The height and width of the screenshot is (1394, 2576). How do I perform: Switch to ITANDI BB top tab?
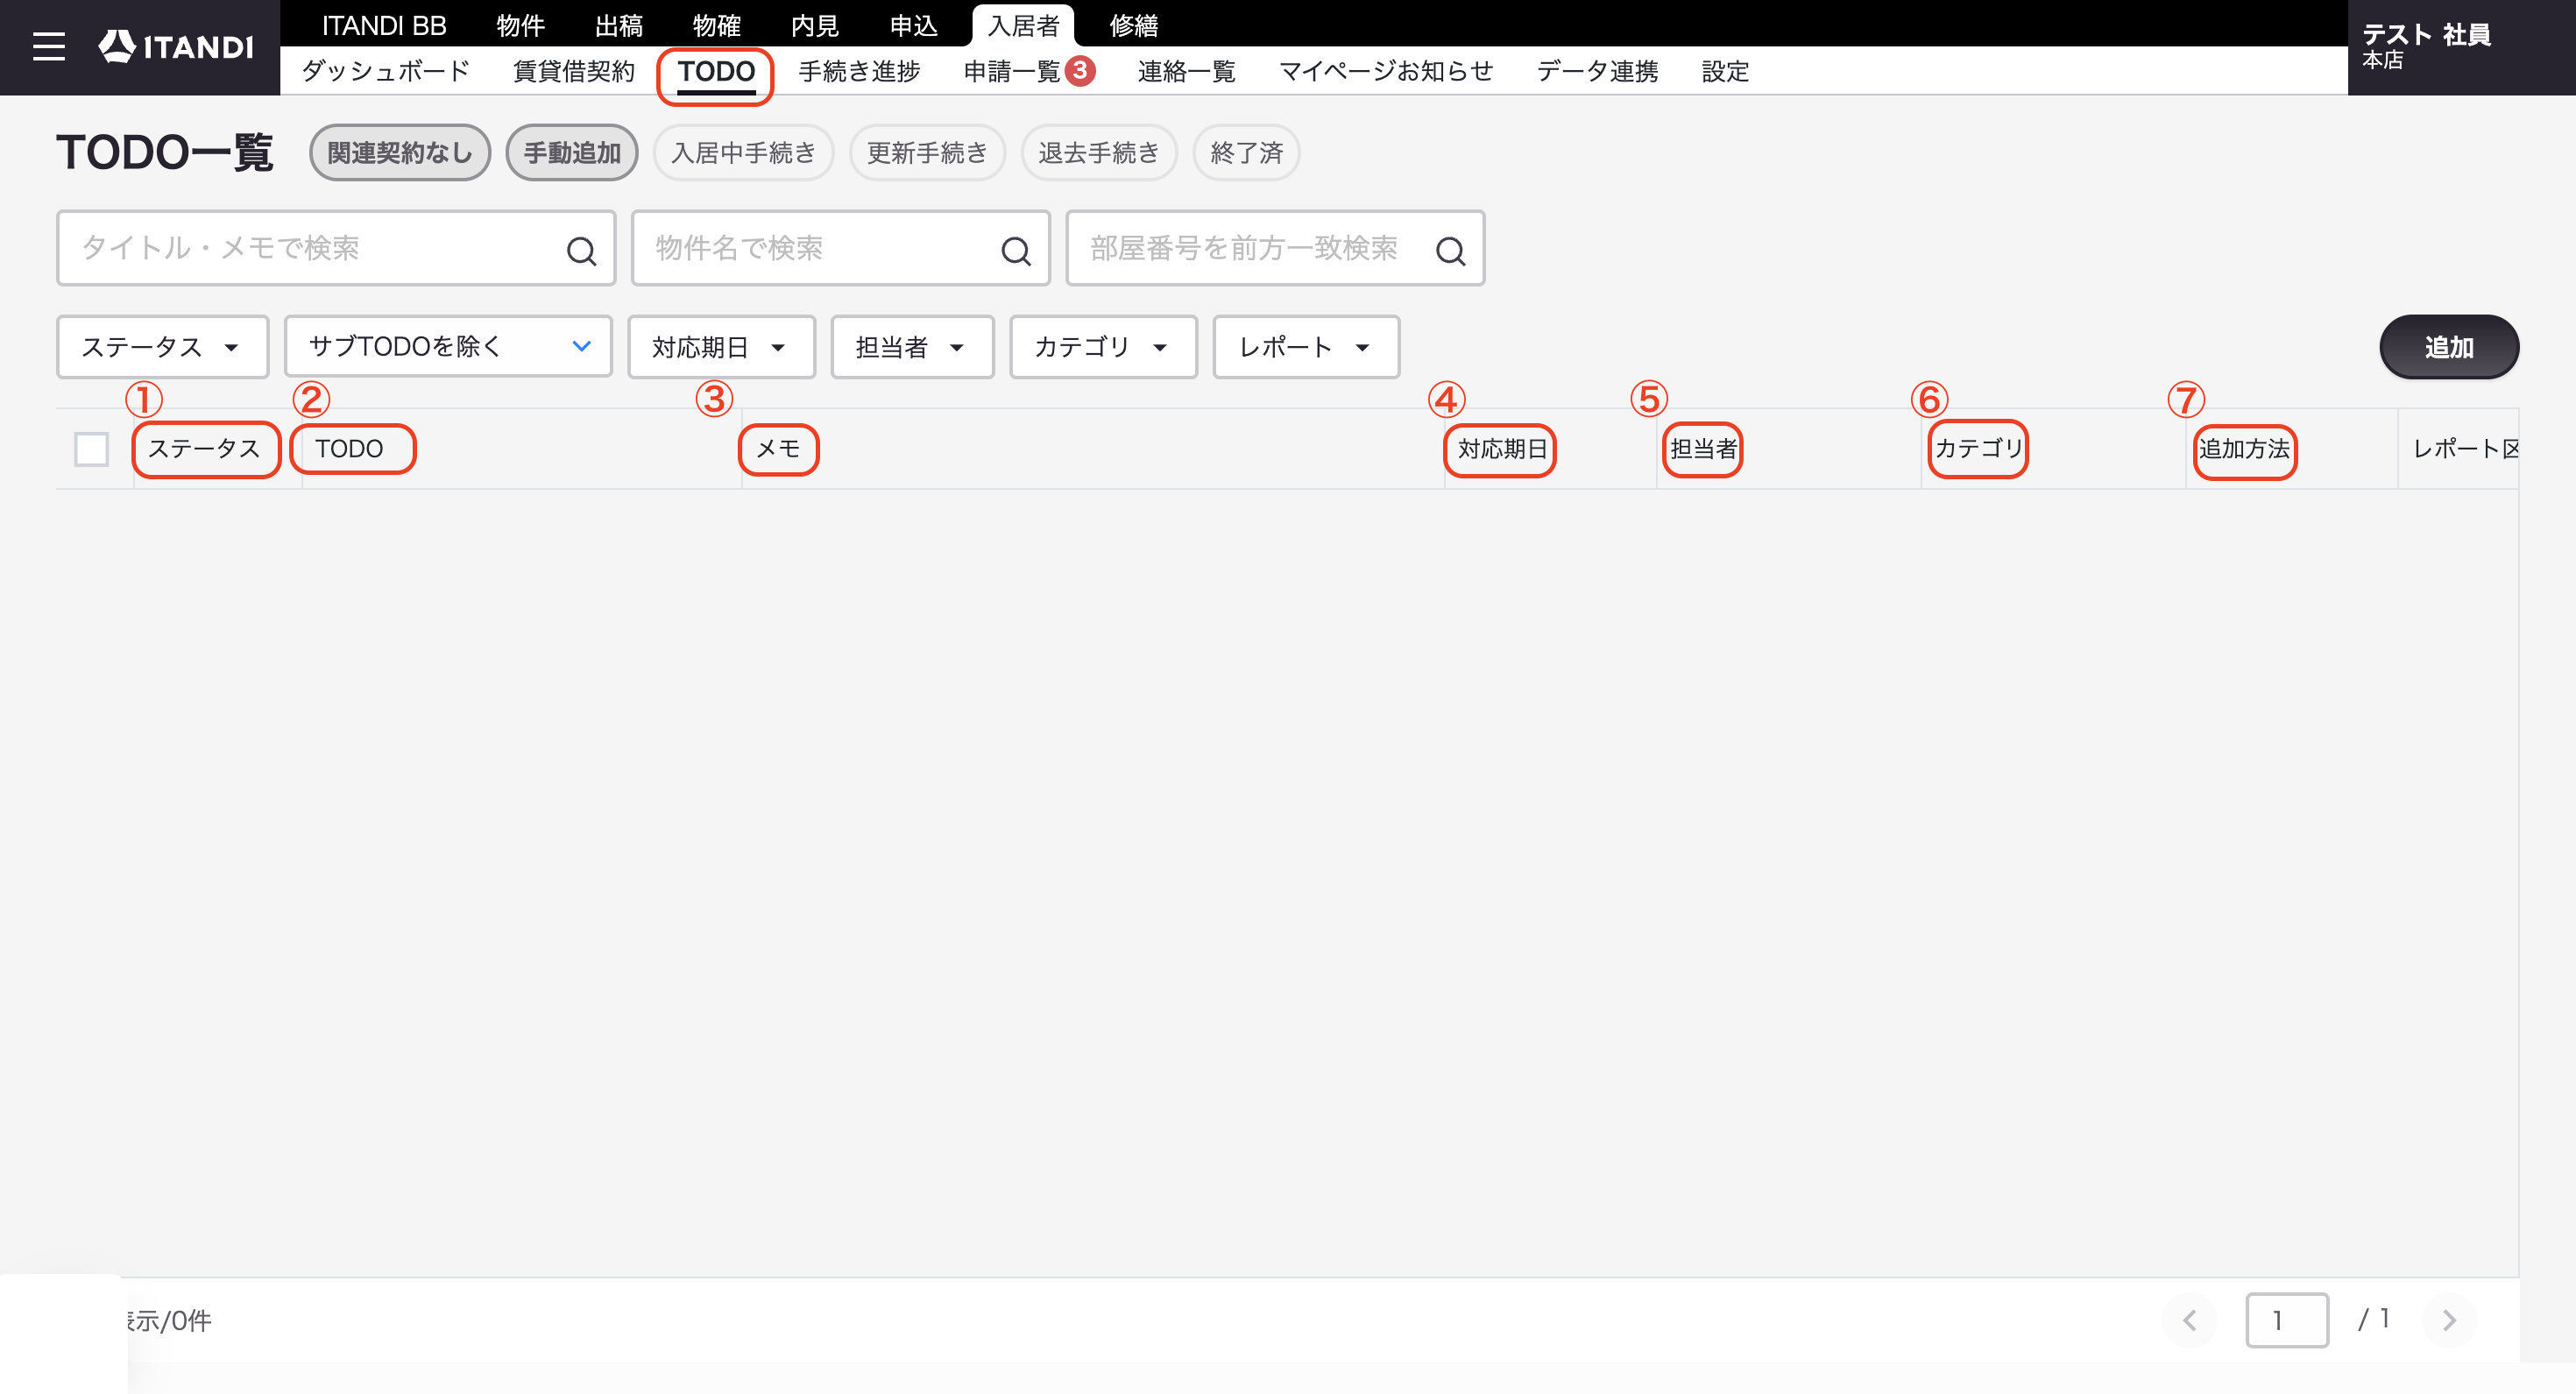pos(384,25)
